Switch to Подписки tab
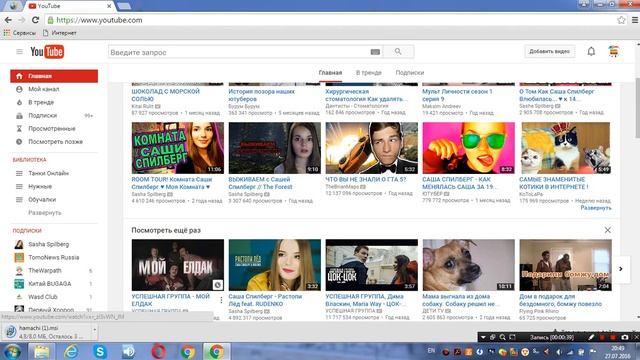 (x=410, y=73)
